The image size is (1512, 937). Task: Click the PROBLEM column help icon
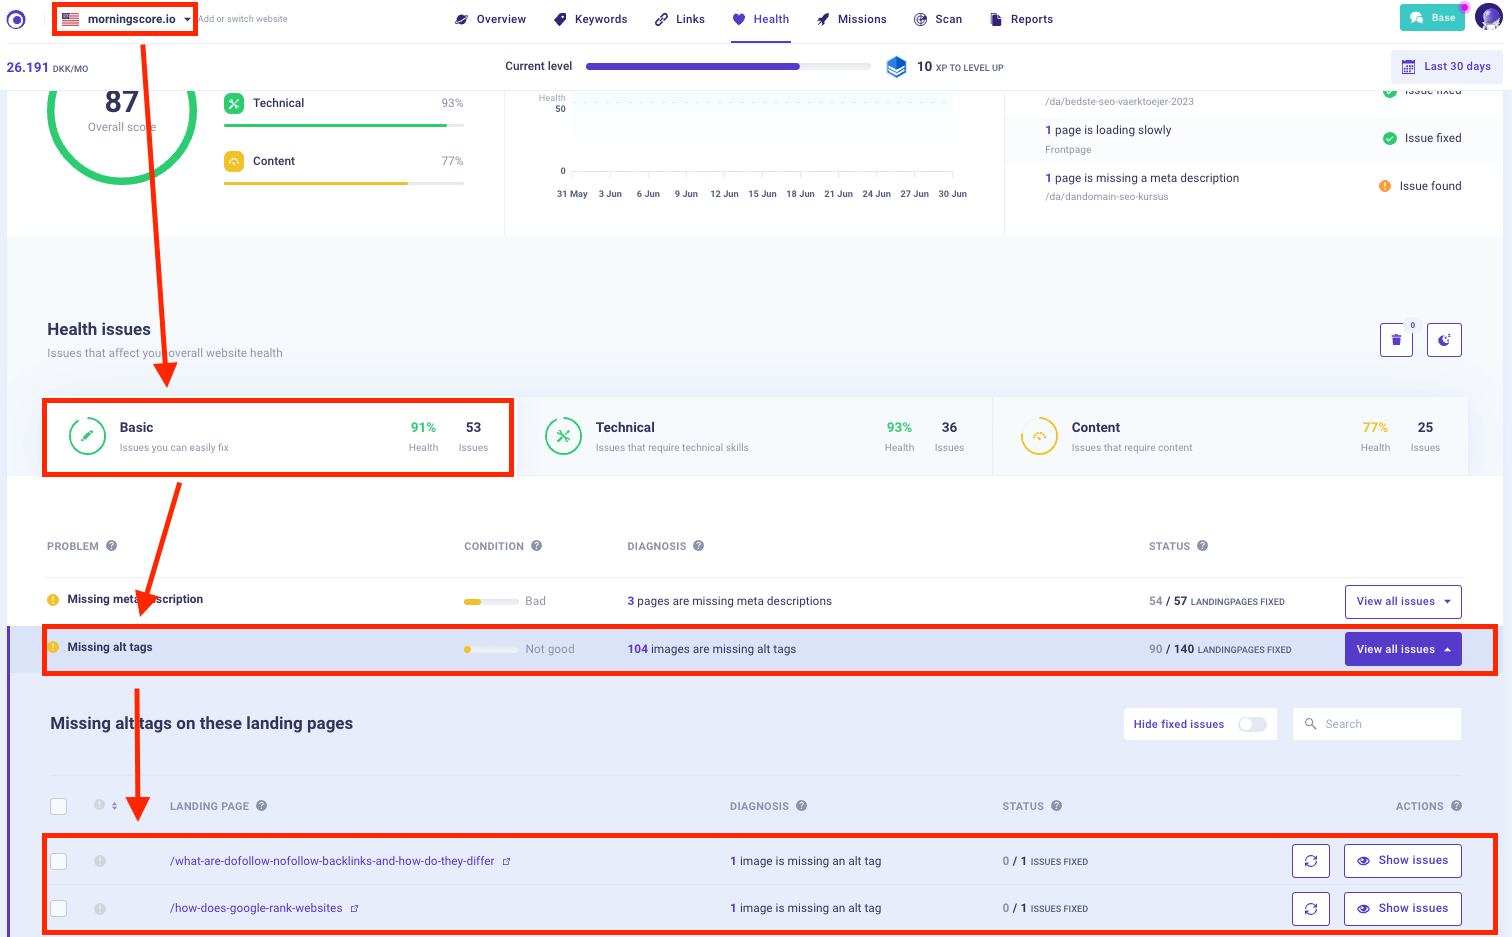click(x=112, y=546)
